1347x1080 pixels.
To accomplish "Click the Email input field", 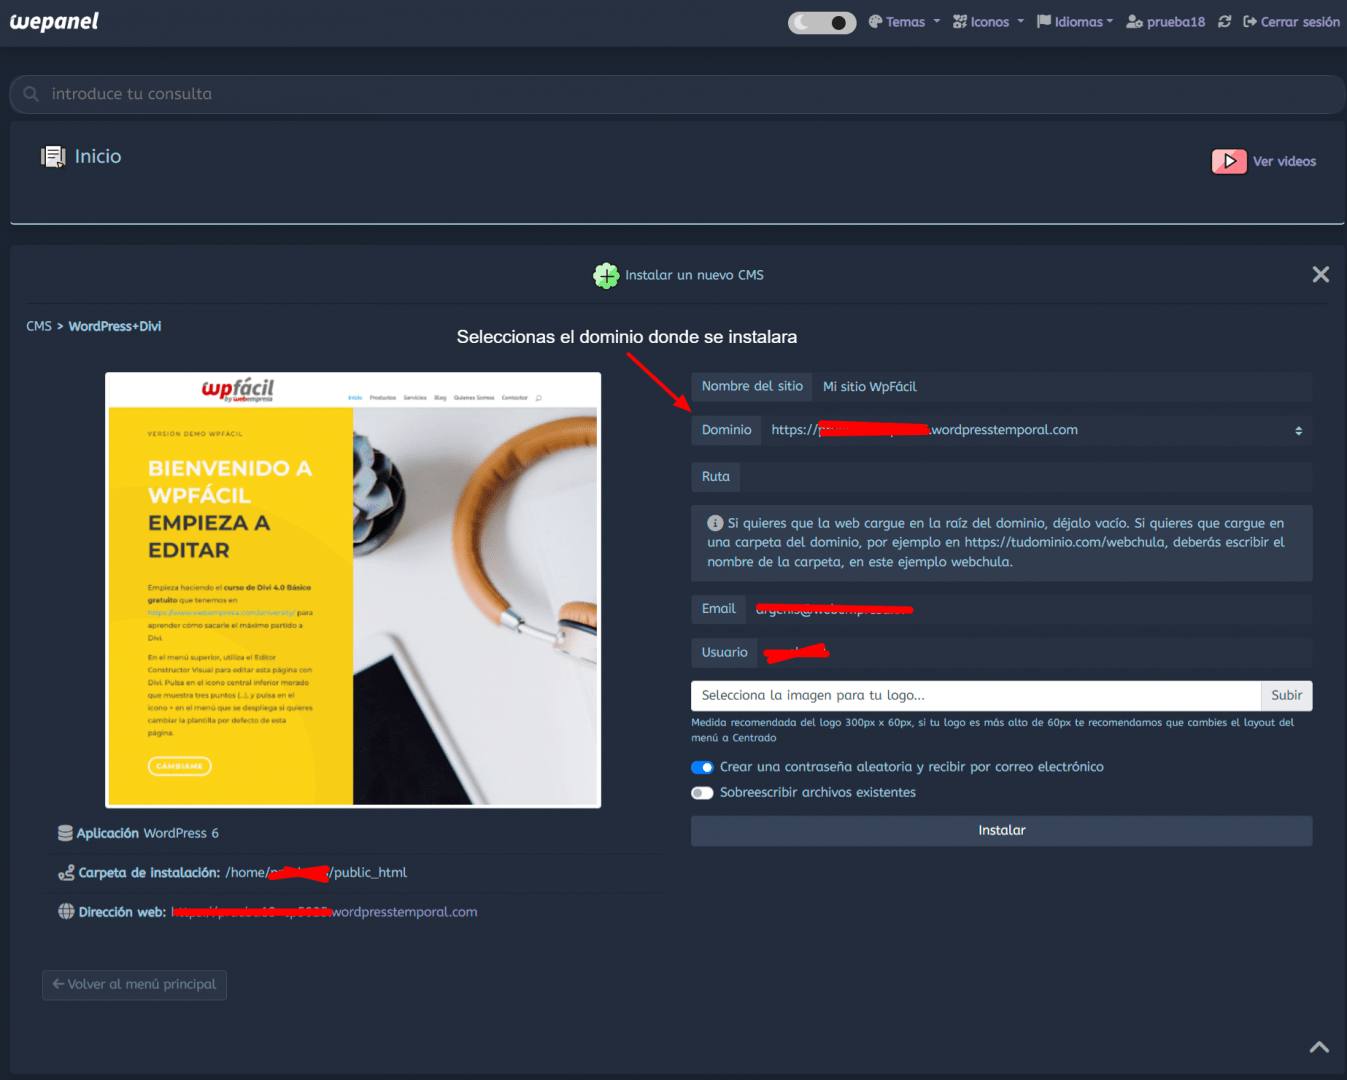I will point(1028,609).
